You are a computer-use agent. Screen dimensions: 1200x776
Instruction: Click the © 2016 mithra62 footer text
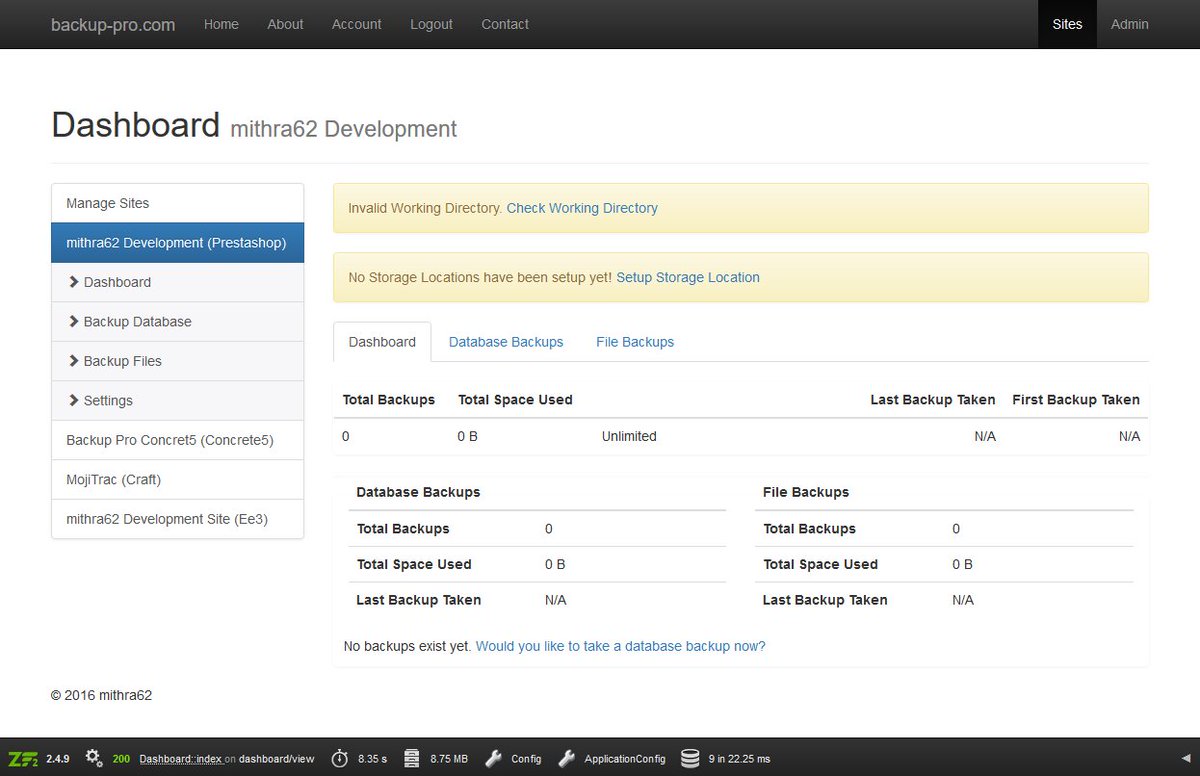(102, 695)
